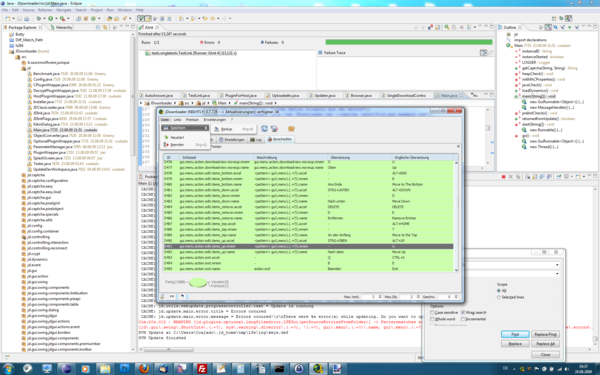Click the Windows Start orb
600x375 pixels.
[x=8, y=368]
